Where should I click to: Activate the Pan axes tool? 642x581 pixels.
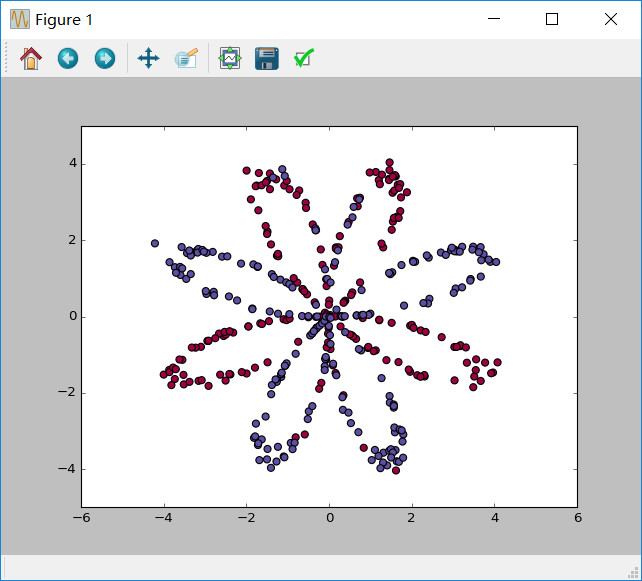click(148, 58)
